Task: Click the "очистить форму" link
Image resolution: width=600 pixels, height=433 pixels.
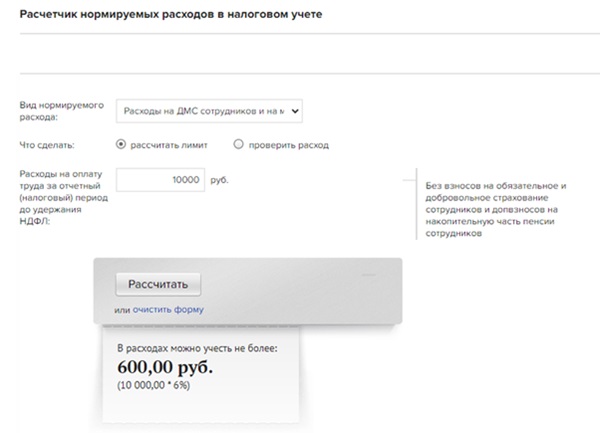Action: click(x=168, y=309)
